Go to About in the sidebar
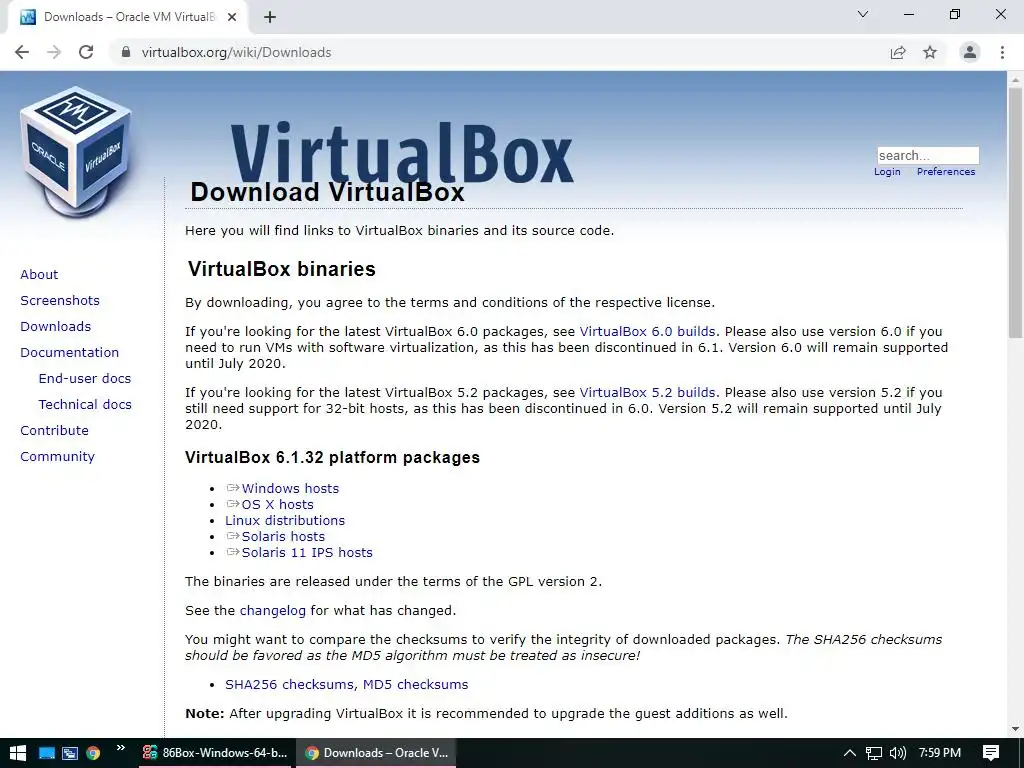This screenshot has height=768, width=1024. coord(39,274)
